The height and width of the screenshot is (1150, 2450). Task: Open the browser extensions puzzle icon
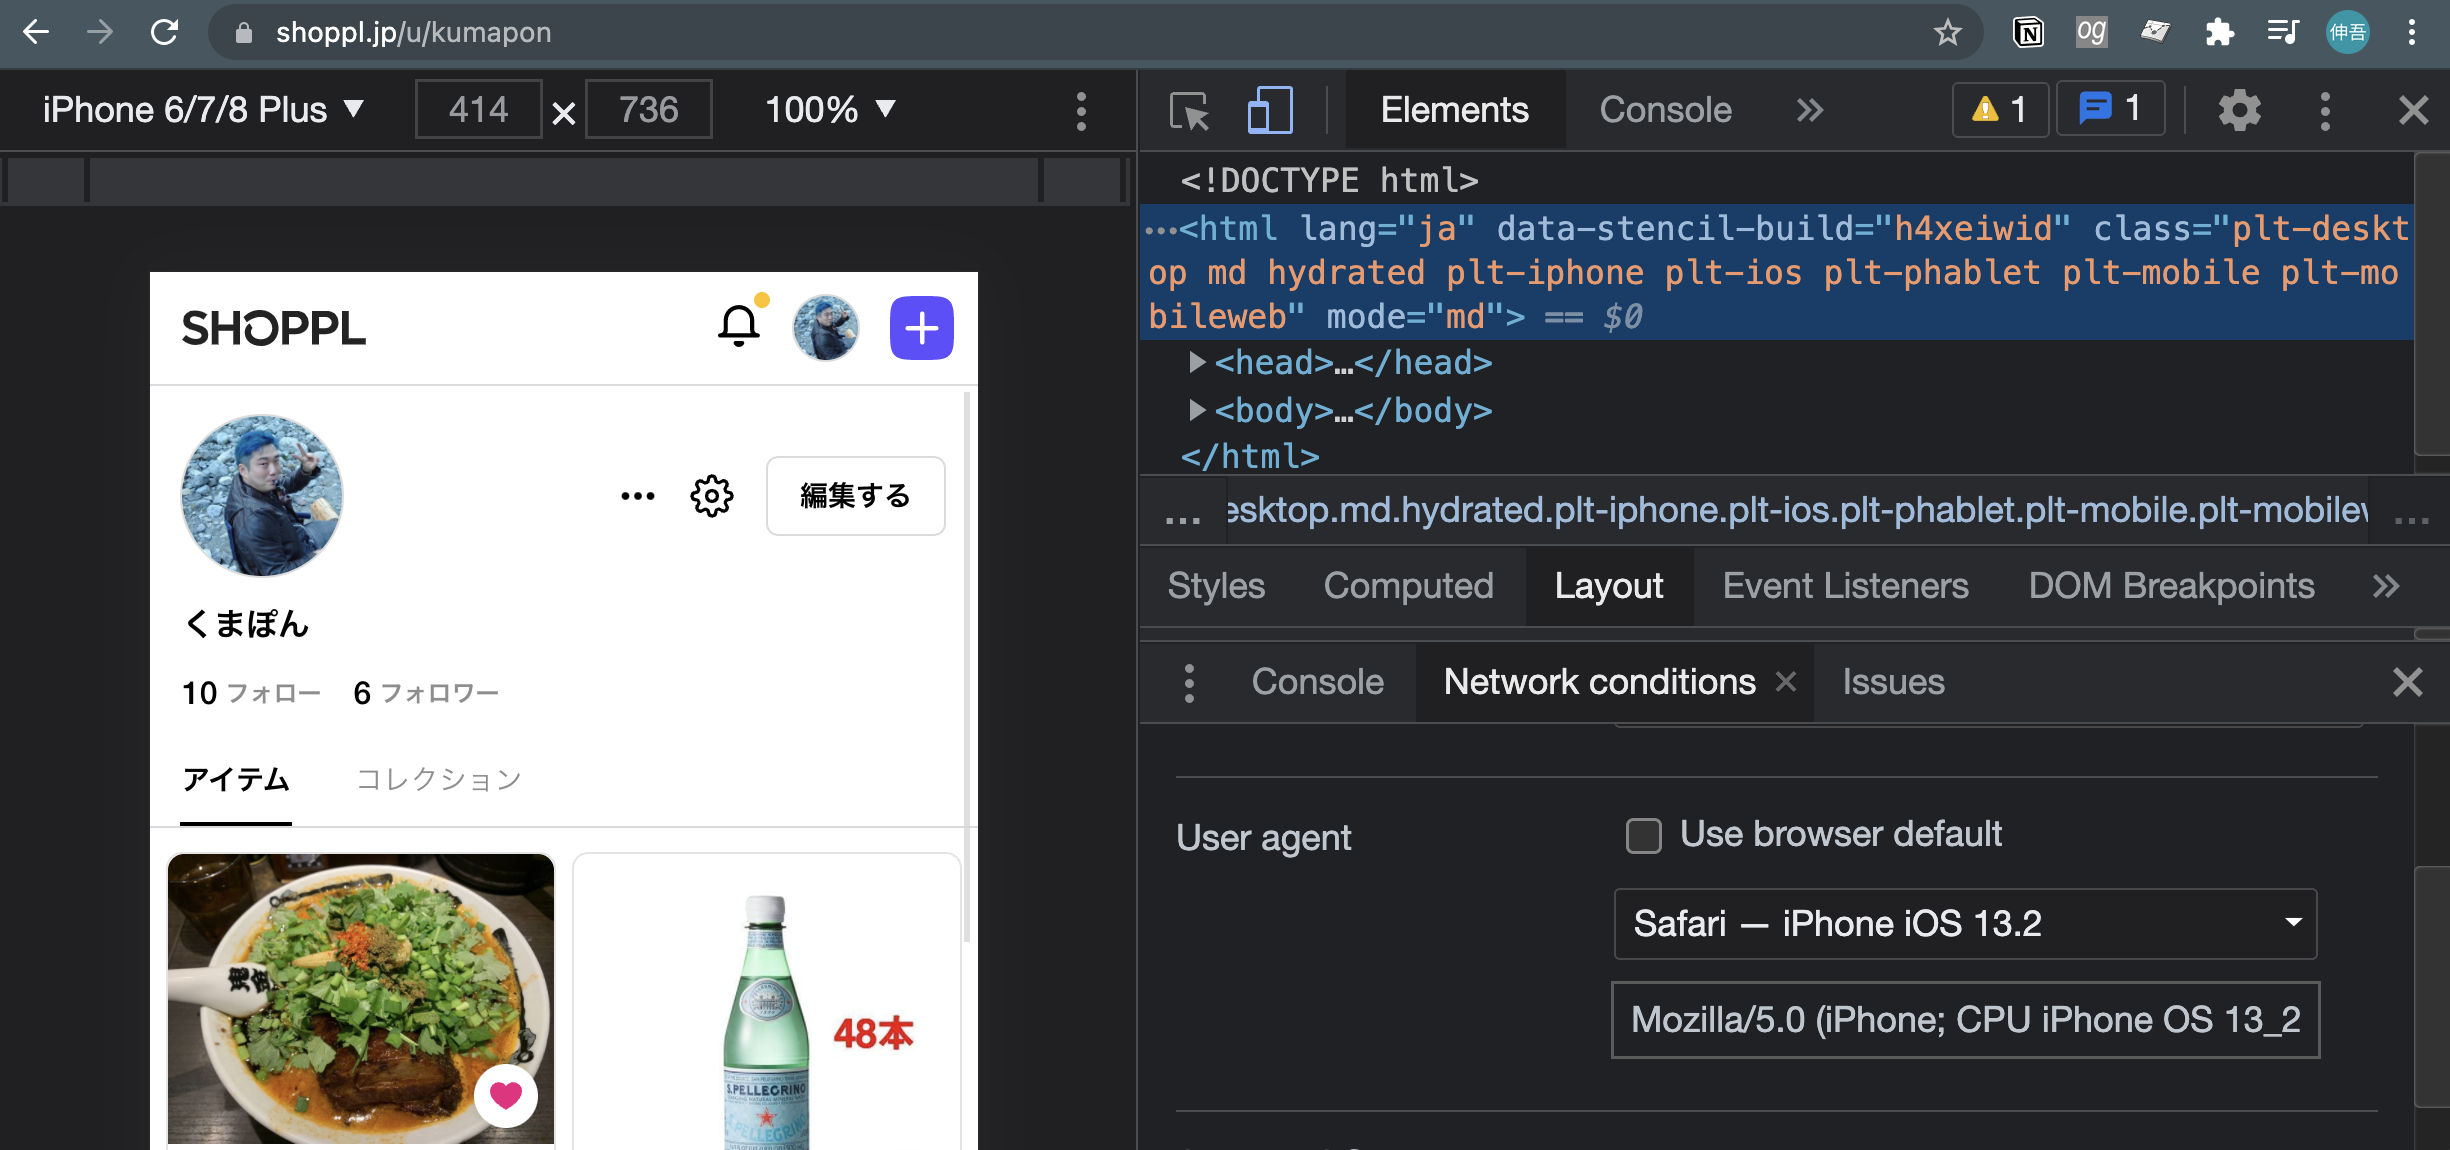pos(2219,32)
